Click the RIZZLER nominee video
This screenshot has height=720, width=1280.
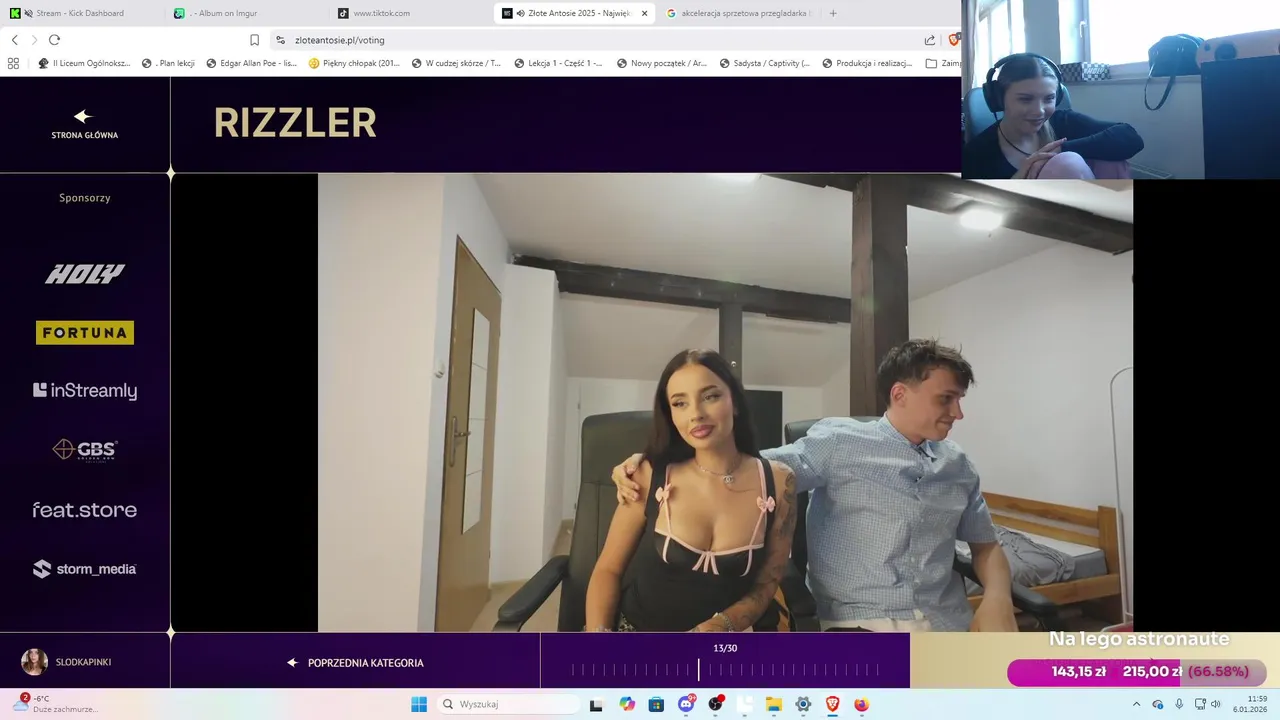coord(725,403)
